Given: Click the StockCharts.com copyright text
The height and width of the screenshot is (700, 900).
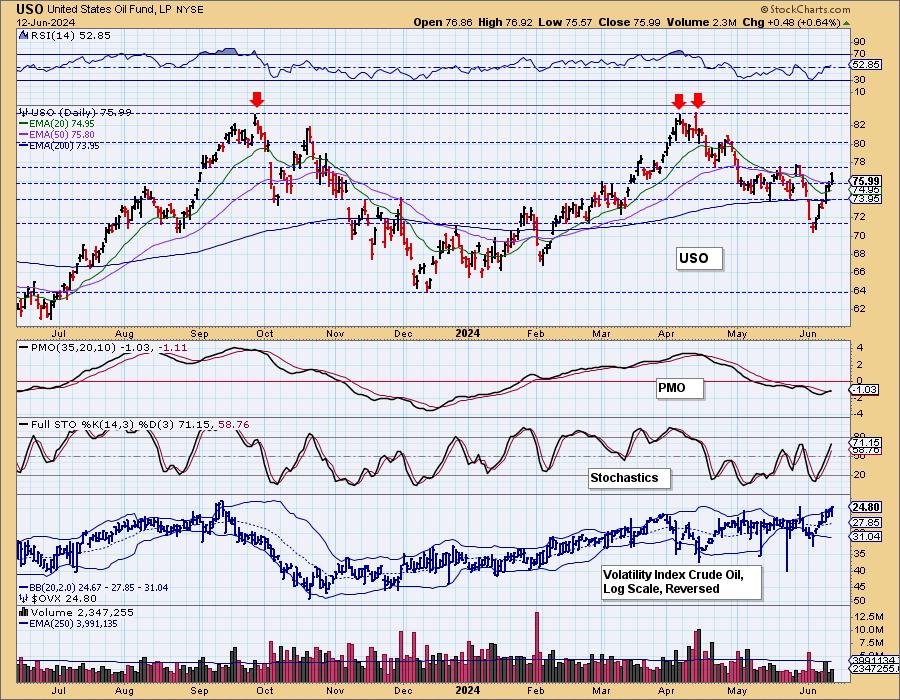Looking at the screenshot, I should 805,9.
